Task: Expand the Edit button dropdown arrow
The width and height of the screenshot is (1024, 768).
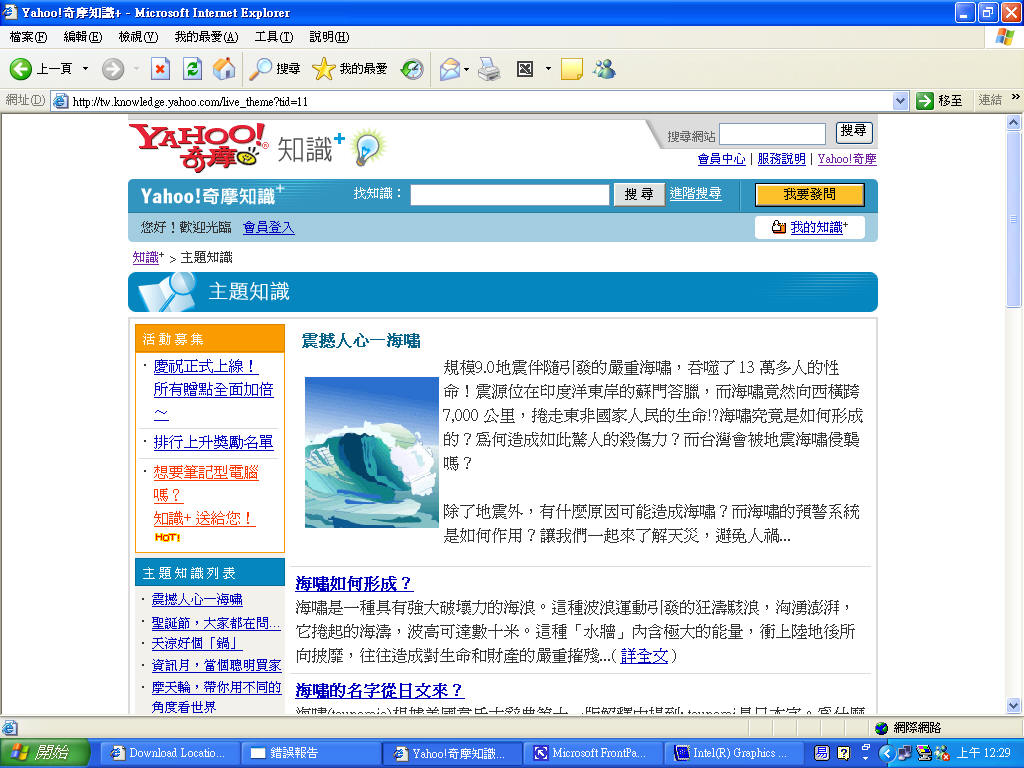Action: [x=548, y=69]
